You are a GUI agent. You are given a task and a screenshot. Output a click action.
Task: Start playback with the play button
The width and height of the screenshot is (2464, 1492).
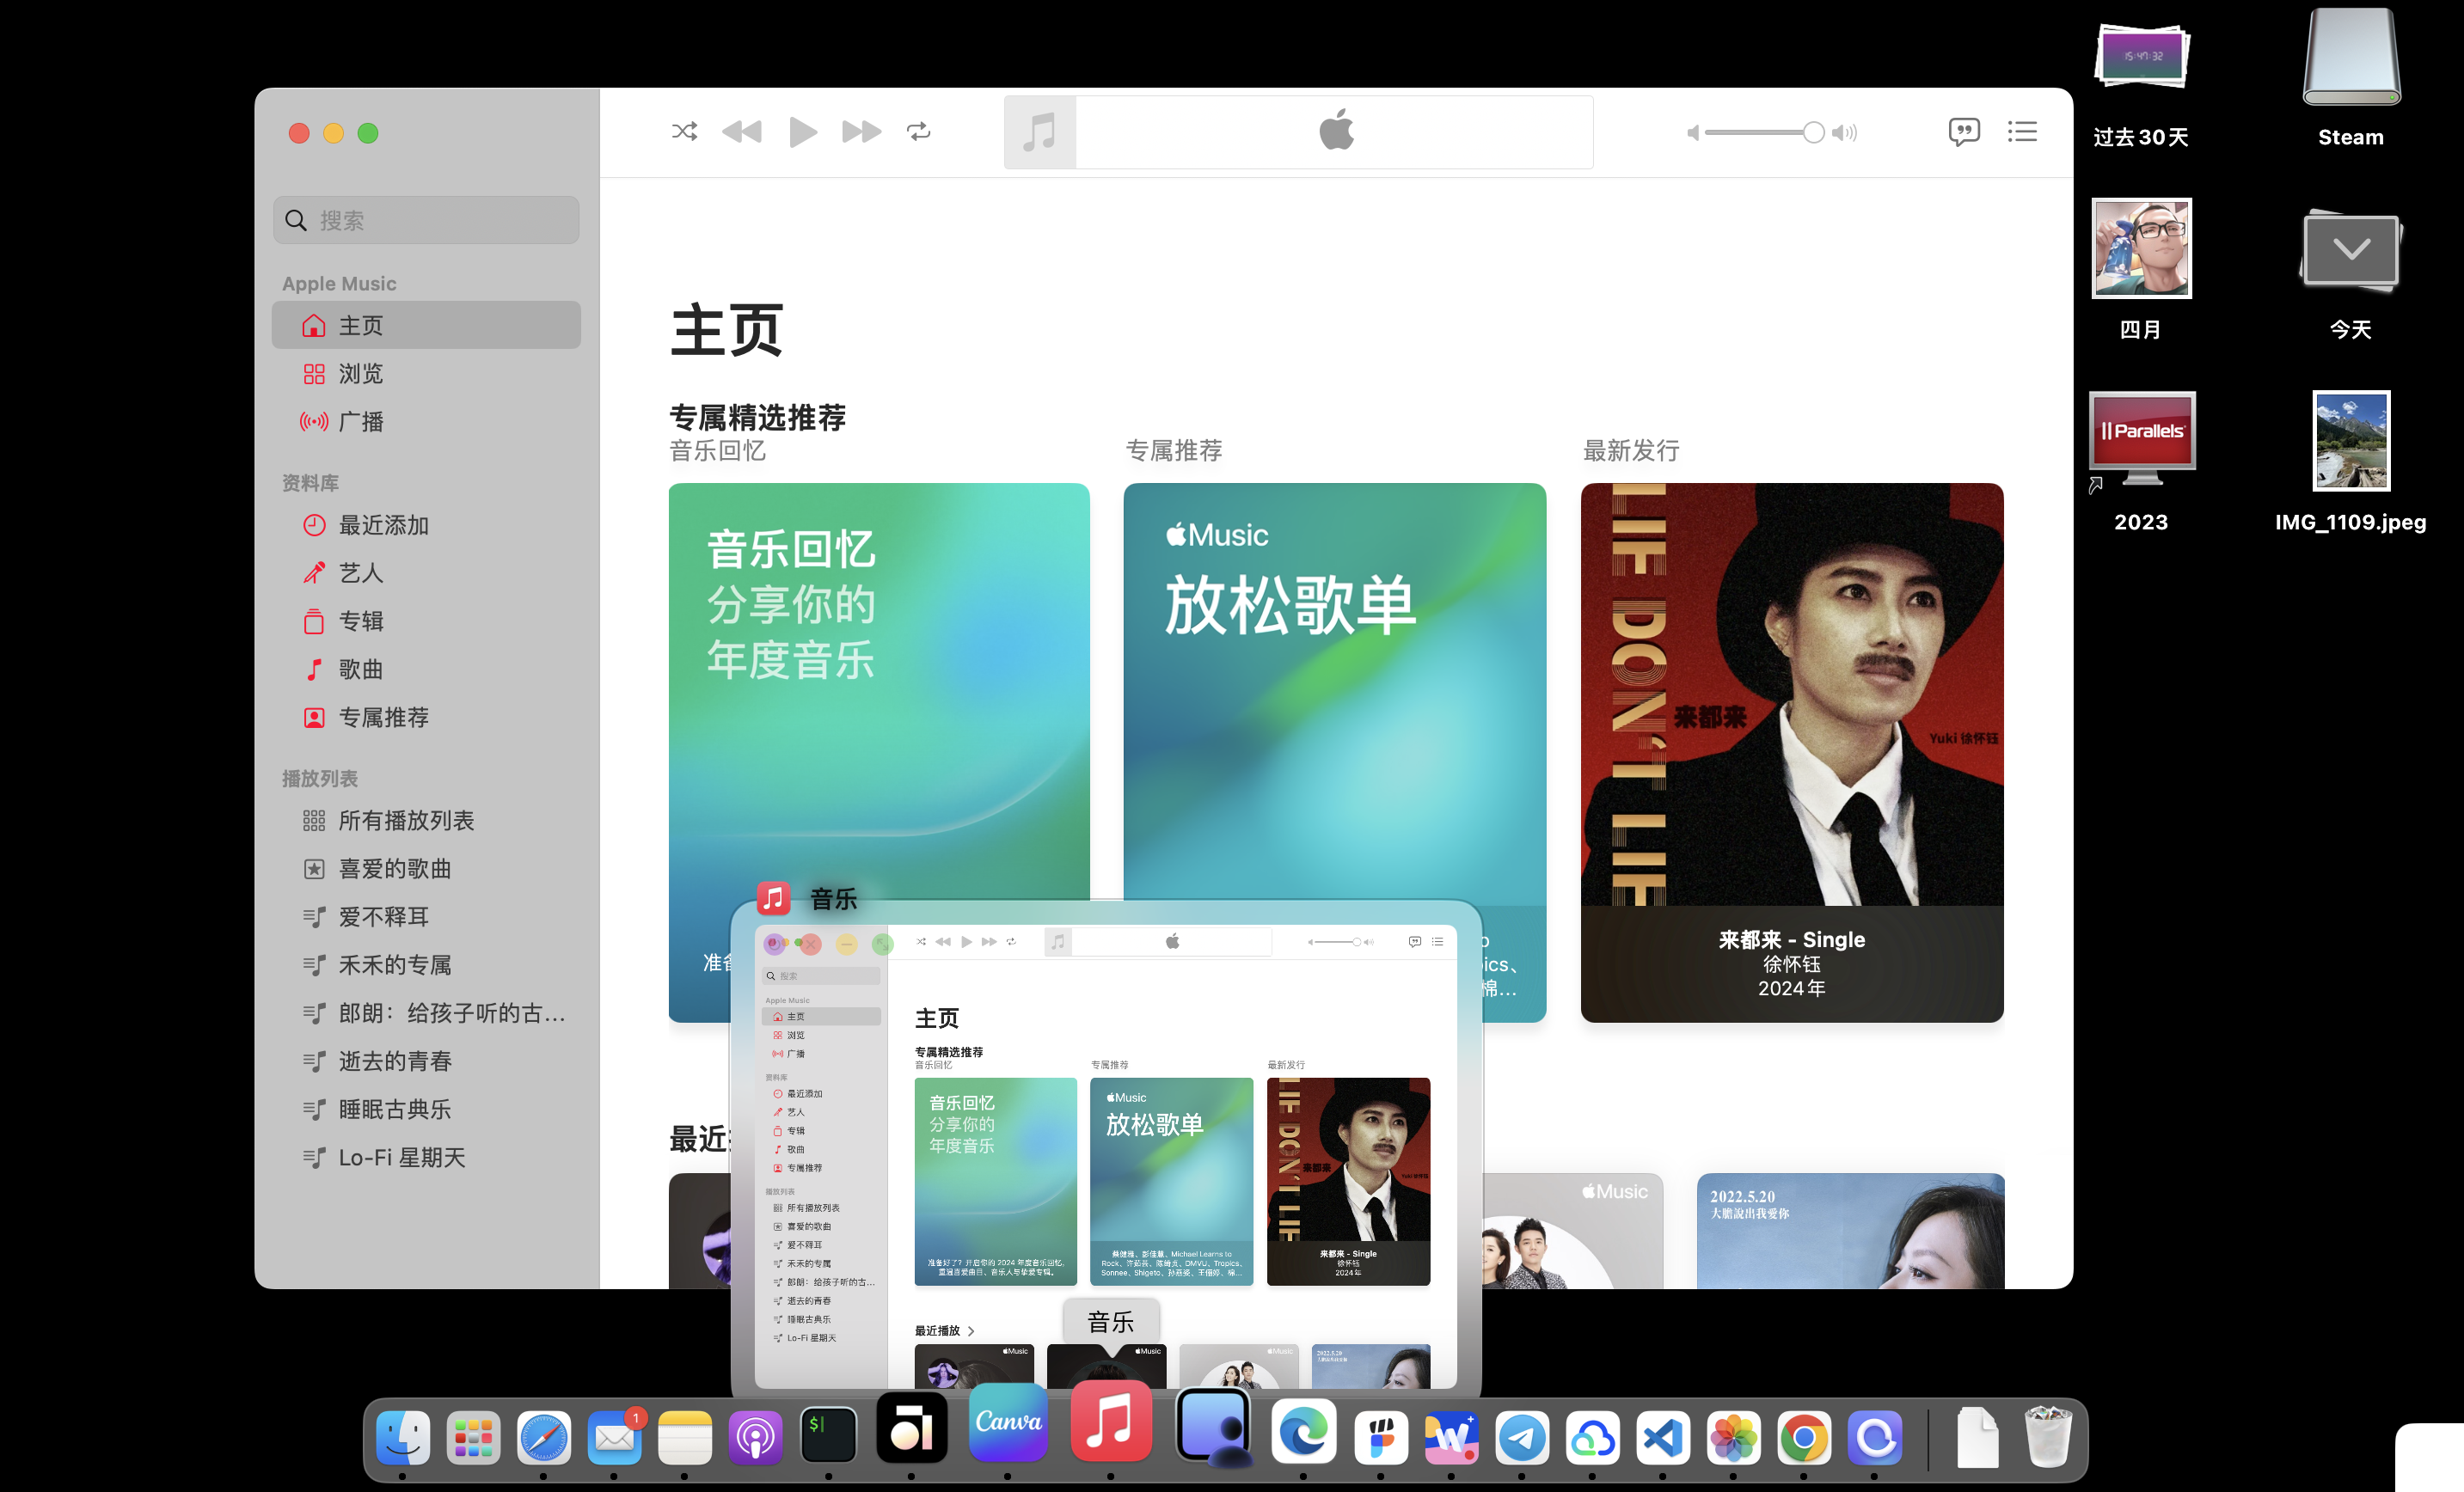click(x=803, y=132)
